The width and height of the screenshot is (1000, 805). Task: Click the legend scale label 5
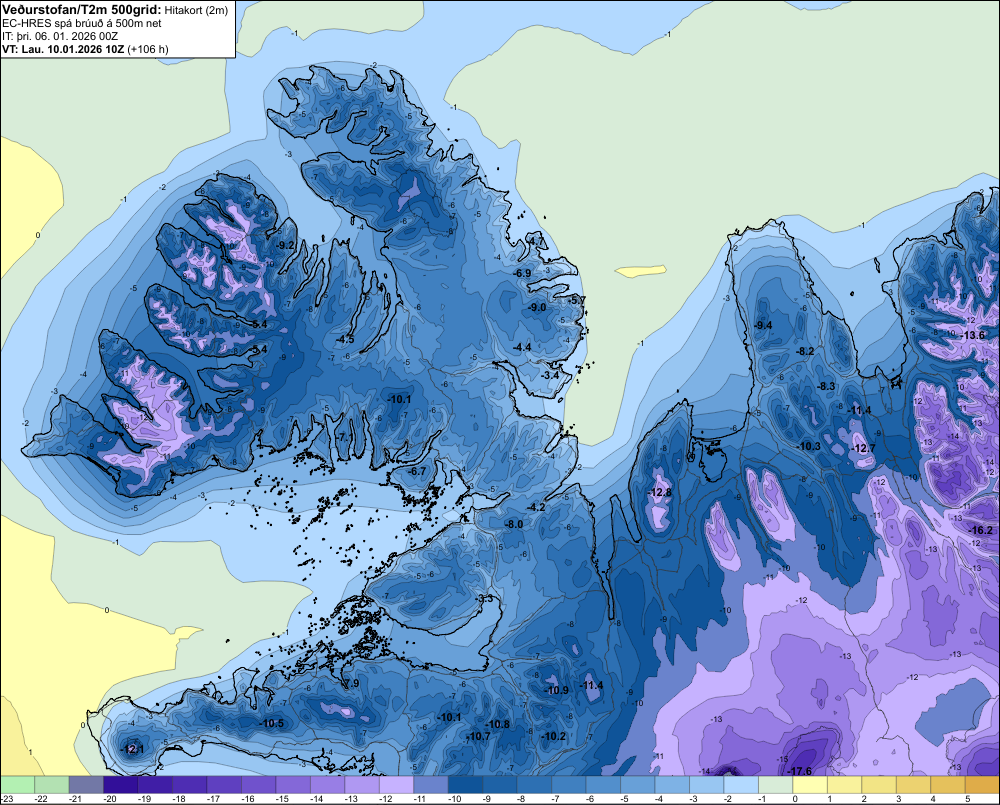[x=967, y=799]
